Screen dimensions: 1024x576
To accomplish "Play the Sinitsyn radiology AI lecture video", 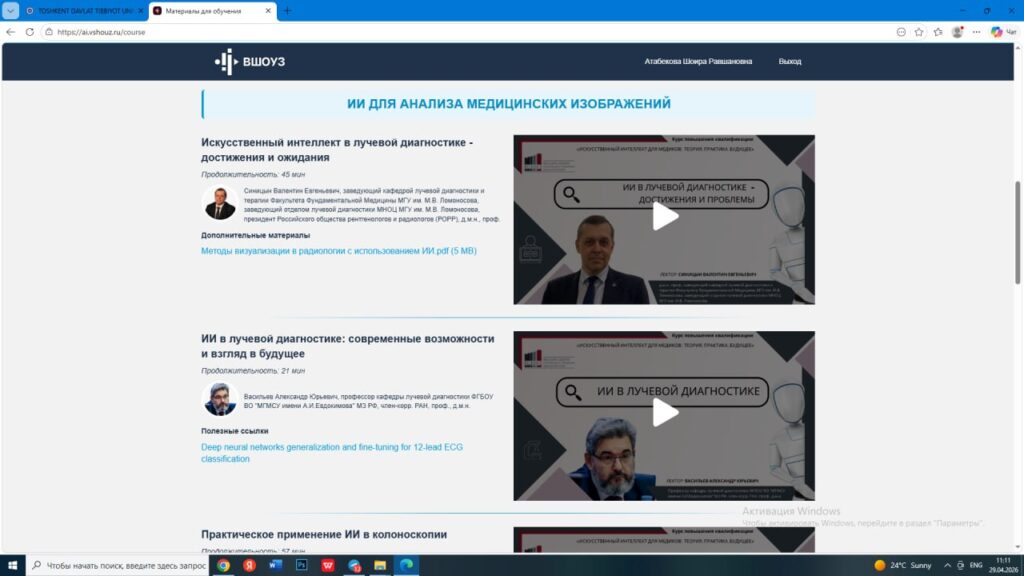I will [x=665, y=217].
